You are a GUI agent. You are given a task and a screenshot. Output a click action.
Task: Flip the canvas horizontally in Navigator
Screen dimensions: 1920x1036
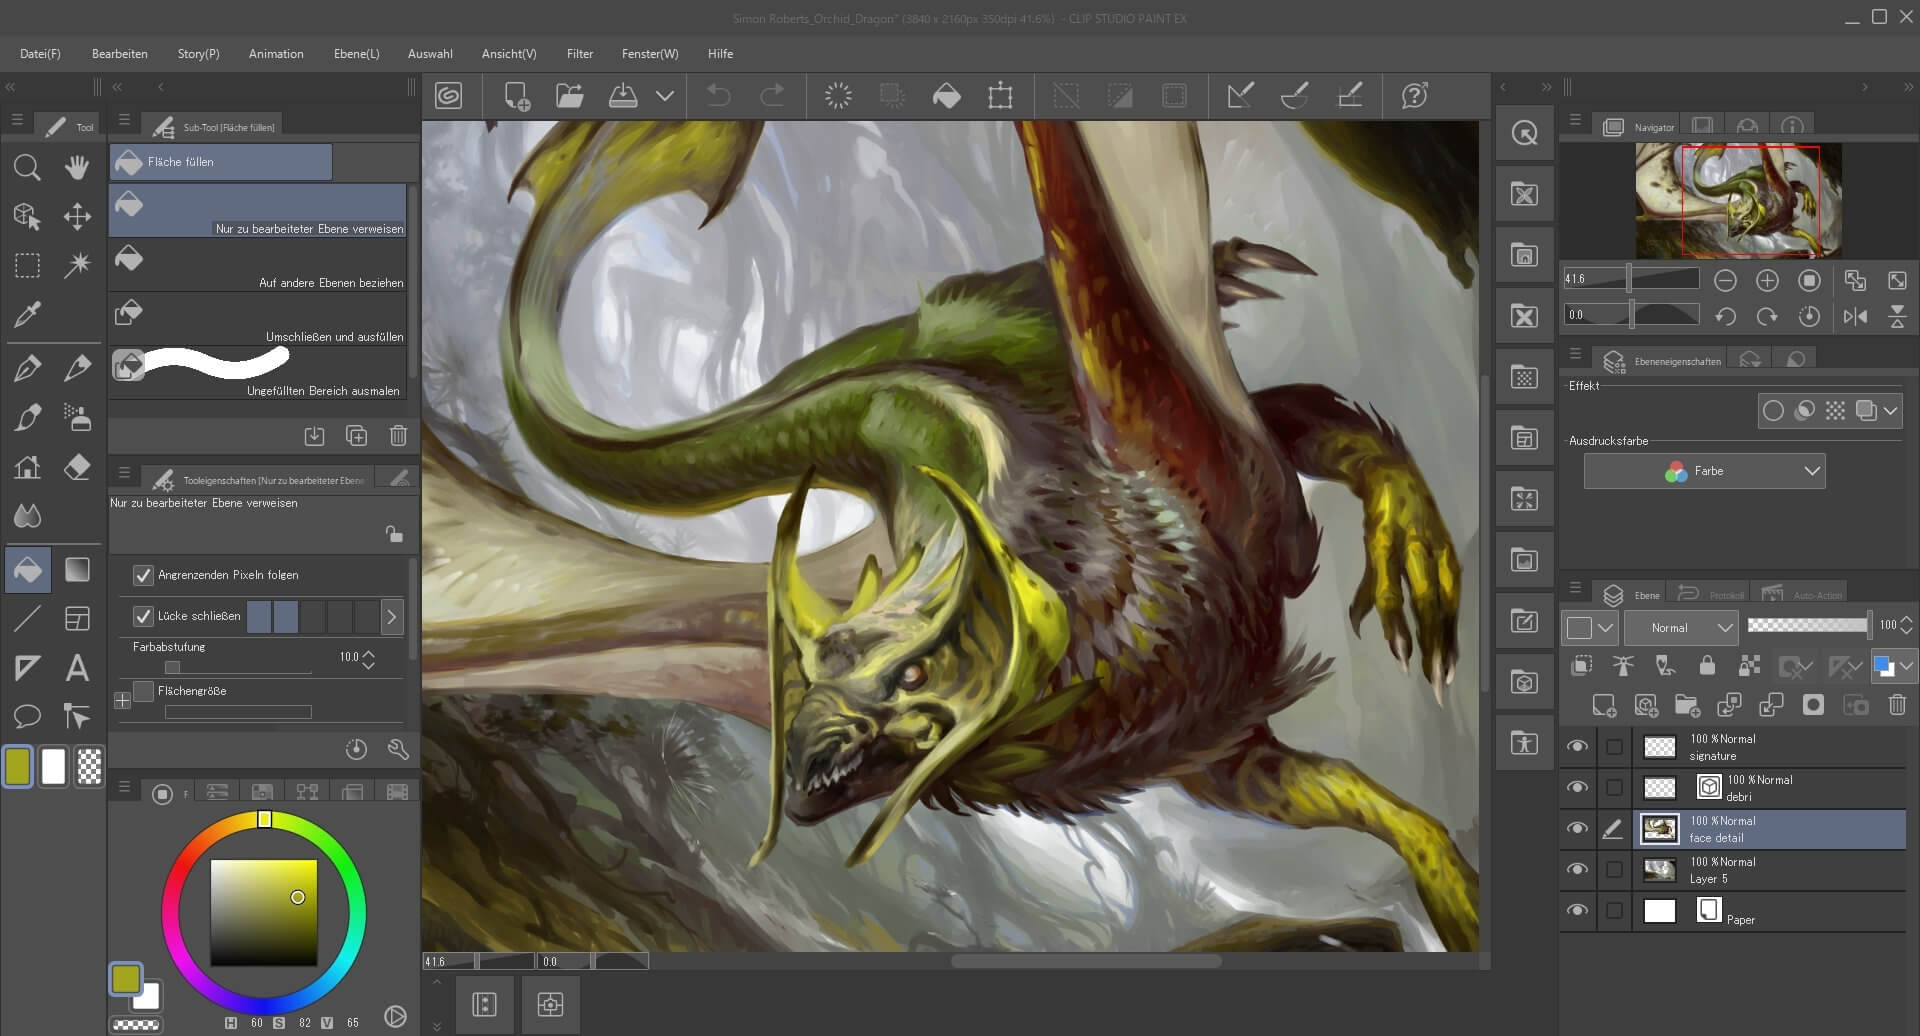pos(1855,316)
